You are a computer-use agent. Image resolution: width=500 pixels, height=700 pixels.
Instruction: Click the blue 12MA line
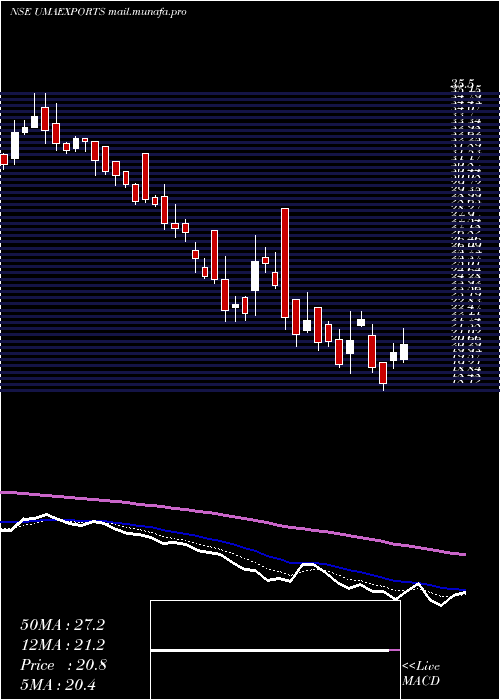[232, 543]
